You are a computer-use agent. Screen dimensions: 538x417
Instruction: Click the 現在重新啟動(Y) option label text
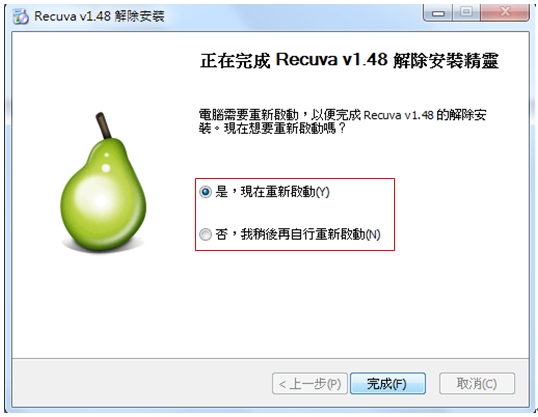pos(285,192)
